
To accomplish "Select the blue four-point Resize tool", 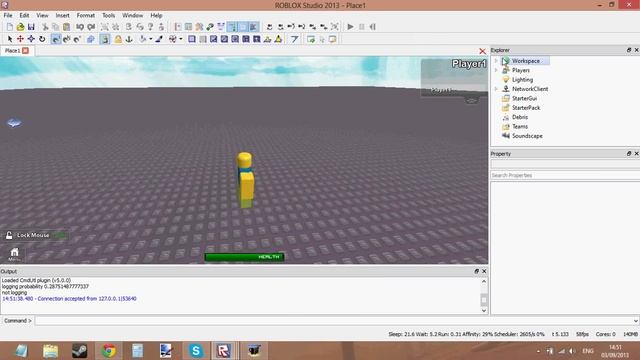I will pyautogui.click(x=31, y=39).
